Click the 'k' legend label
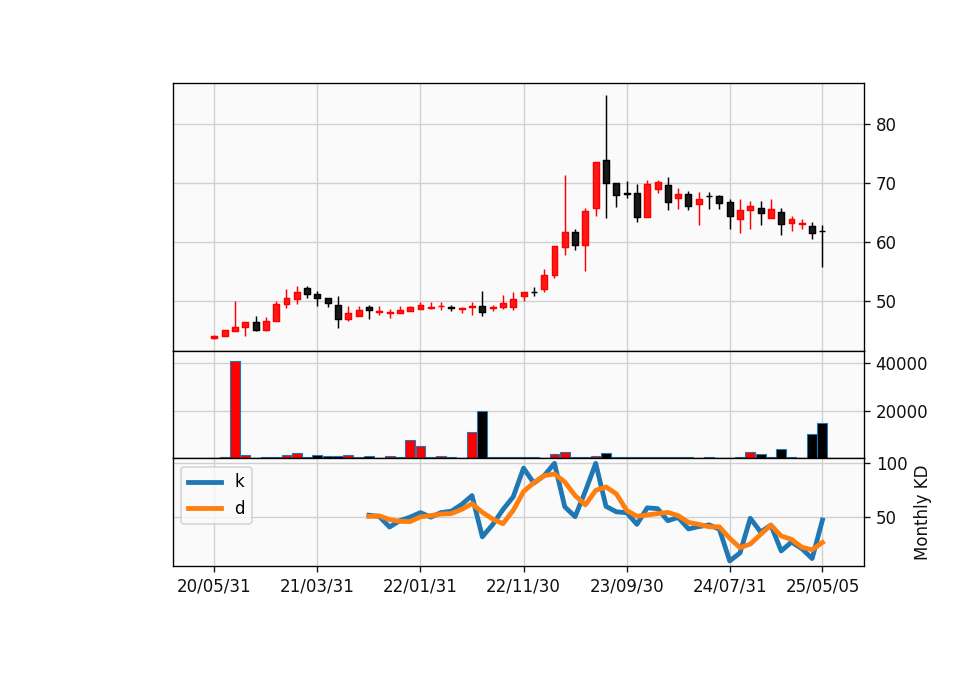 239,482
